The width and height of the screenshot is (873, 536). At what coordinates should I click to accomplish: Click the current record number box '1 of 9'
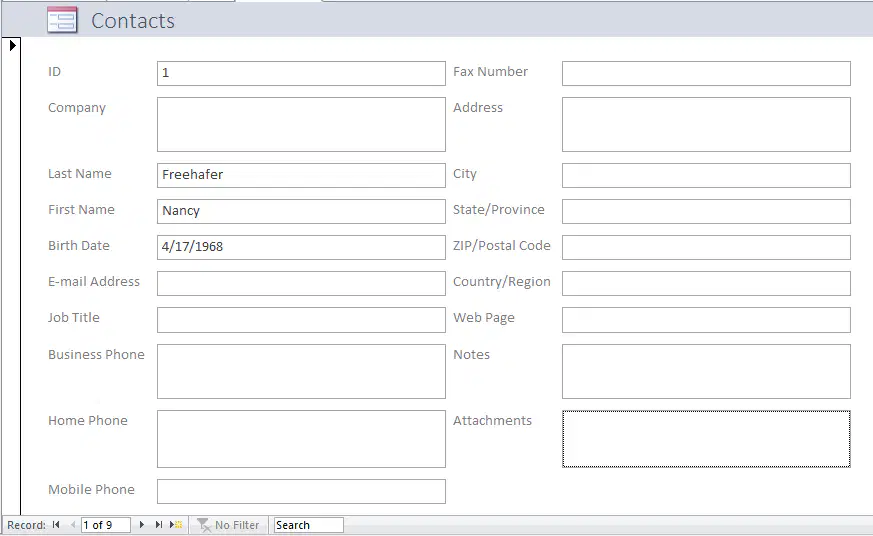click(x=106, y=525)
